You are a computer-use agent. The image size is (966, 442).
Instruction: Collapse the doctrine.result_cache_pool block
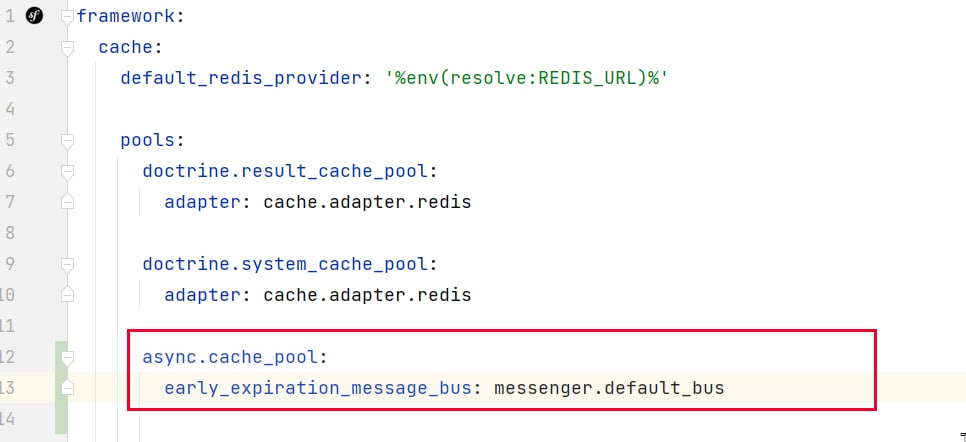click(67, 172)
